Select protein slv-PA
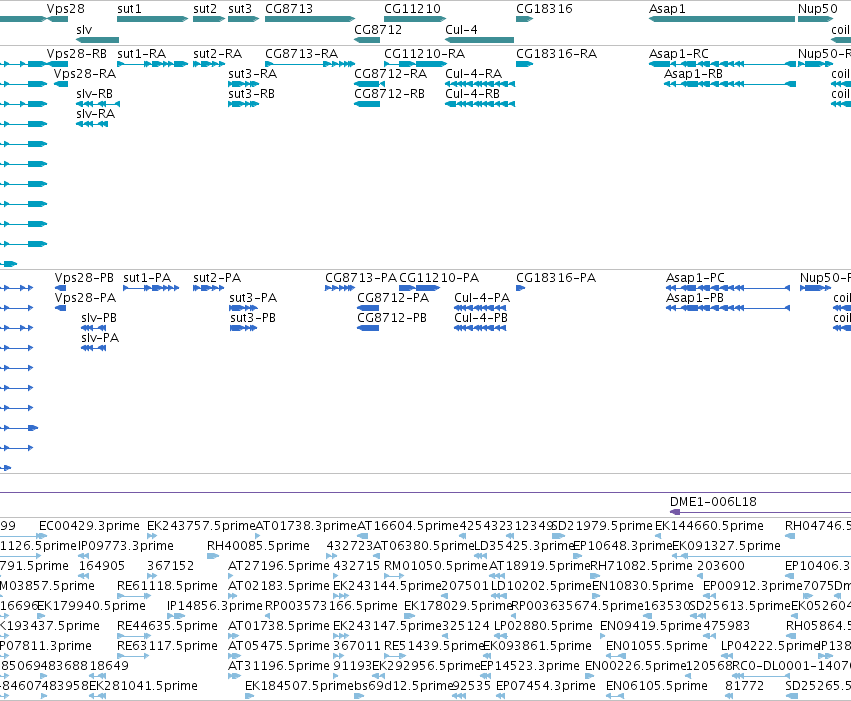Viewport: 851px width, 701px height. 100,338
